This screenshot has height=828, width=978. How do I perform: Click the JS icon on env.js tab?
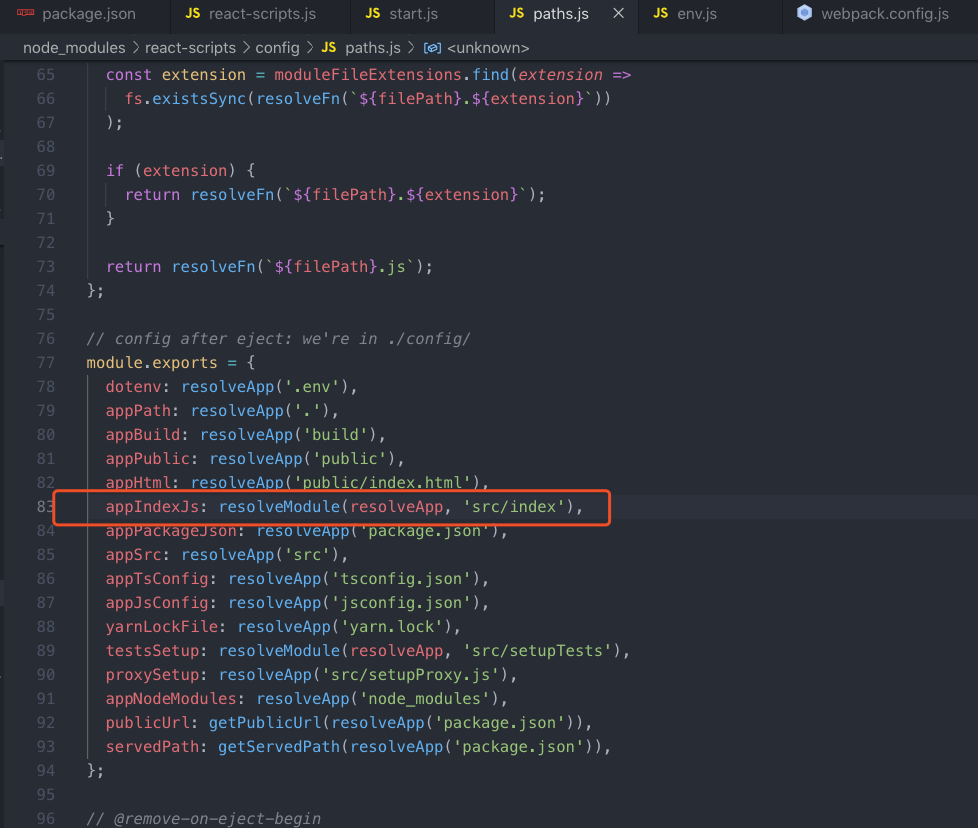click(x=661, y=14)
